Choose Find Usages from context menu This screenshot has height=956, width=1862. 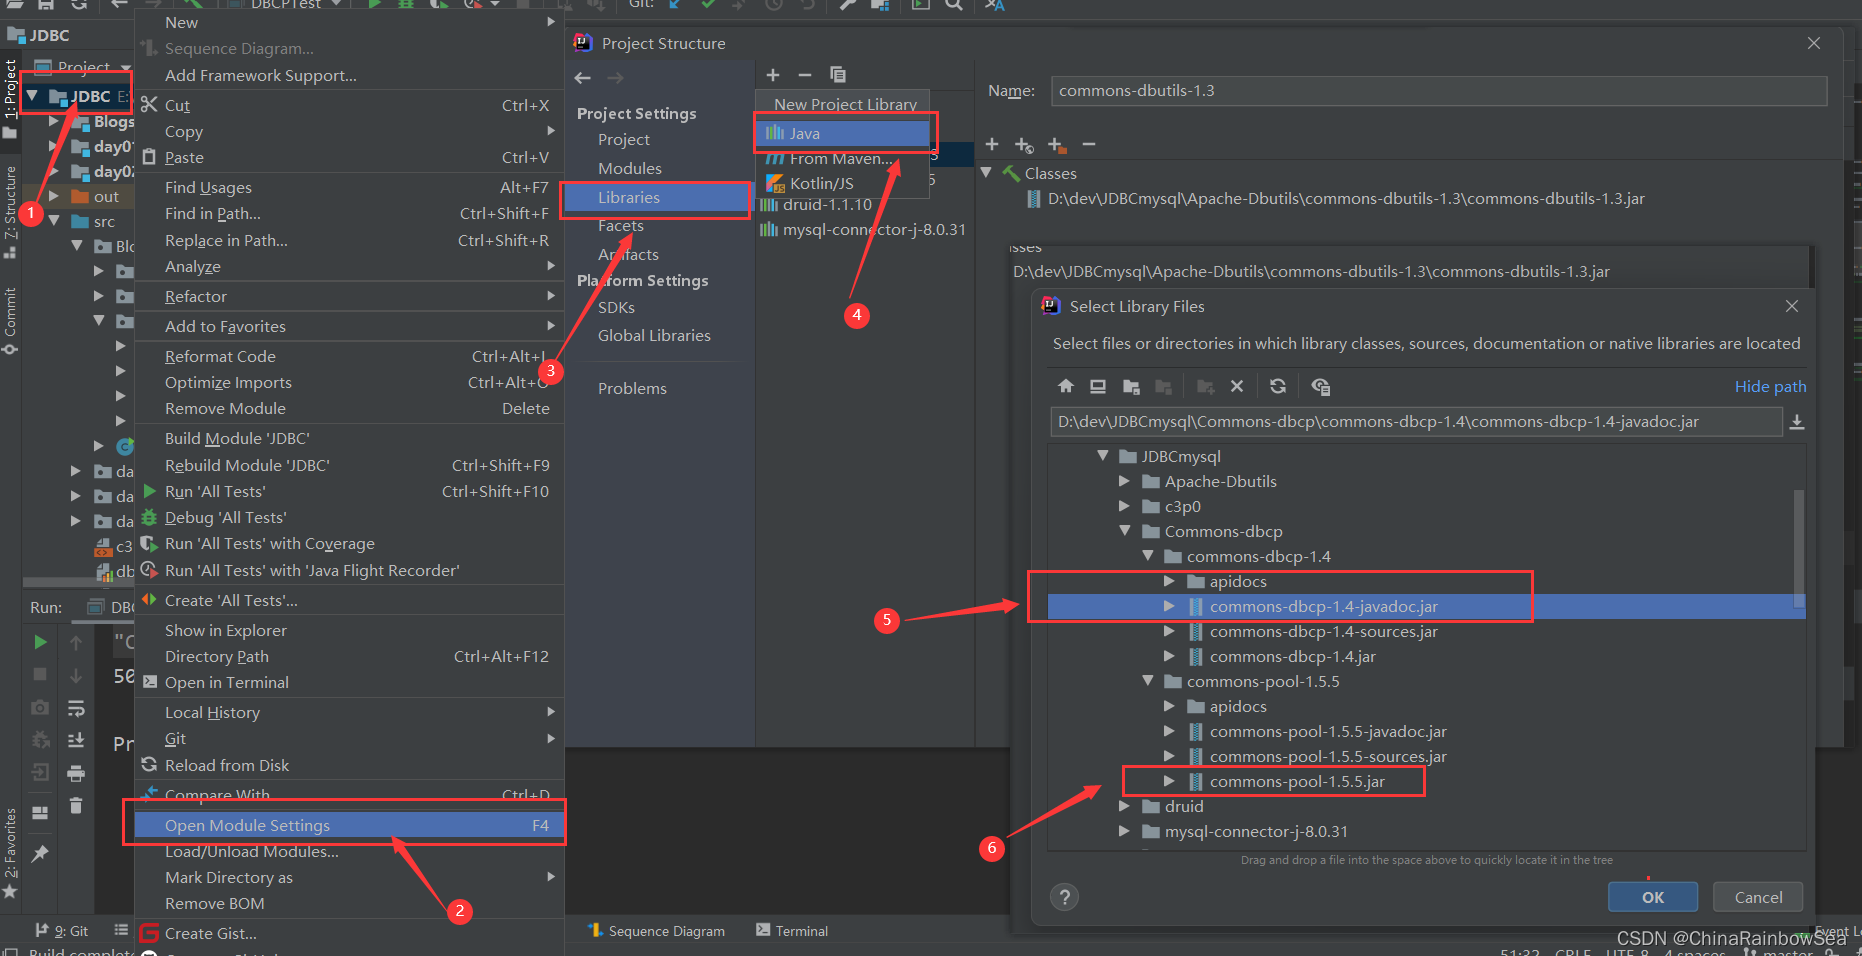[349, 187]
